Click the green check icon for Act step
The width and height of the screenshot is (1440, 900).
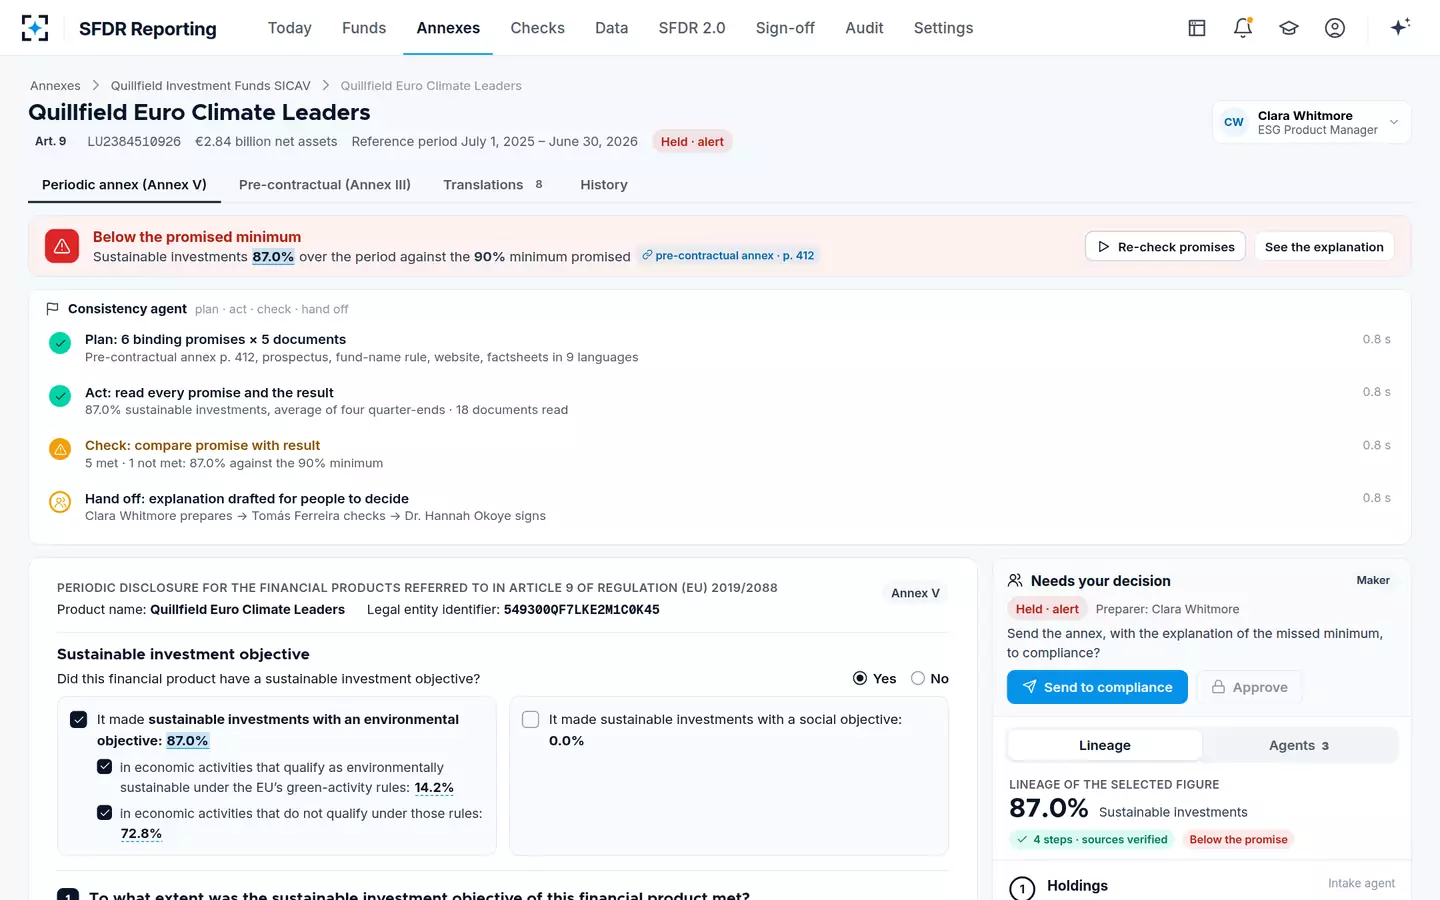(60, 396)
